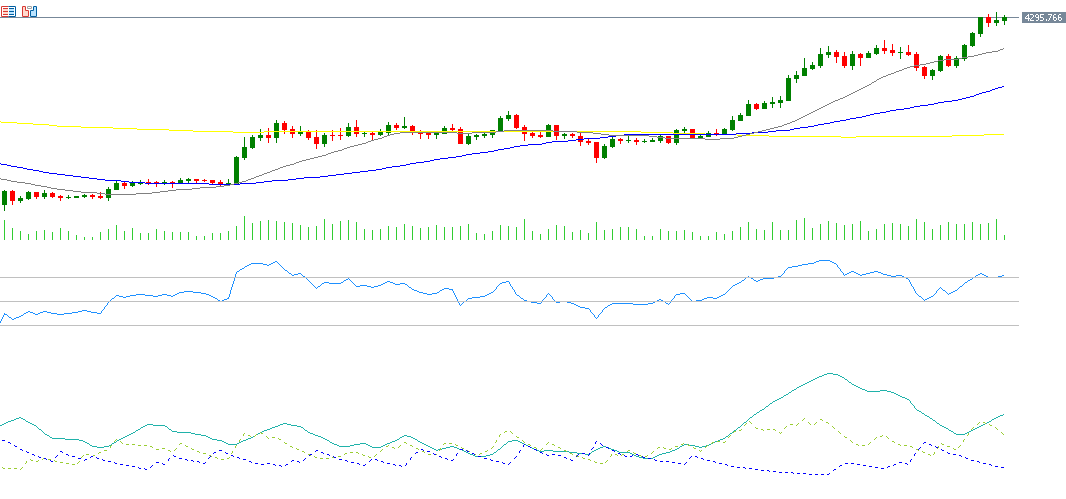This screenshot has width=1066, height=499.
Task: Click the last candlestick on the chart
Action: (1004, 20)
